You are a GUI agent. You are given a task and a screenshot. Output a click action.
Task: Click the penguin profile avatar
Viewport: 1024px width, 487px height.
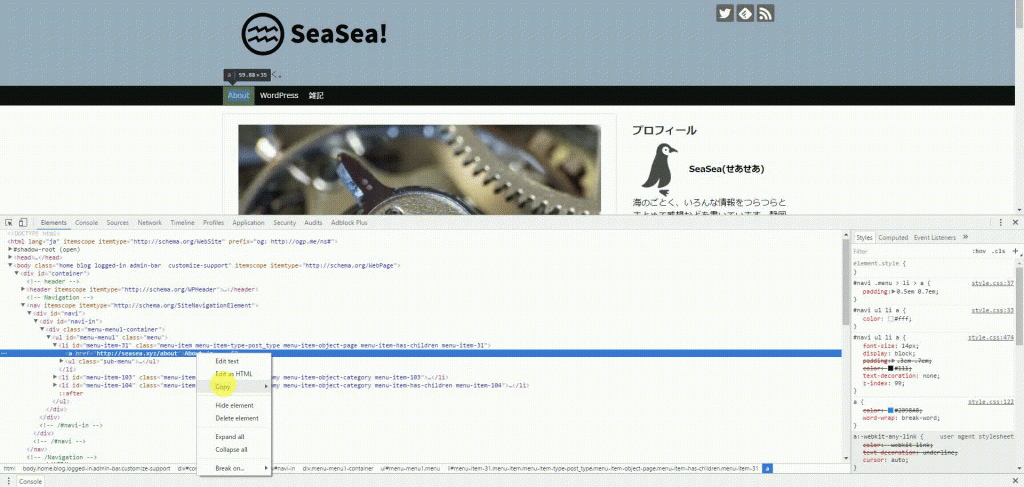659,169
